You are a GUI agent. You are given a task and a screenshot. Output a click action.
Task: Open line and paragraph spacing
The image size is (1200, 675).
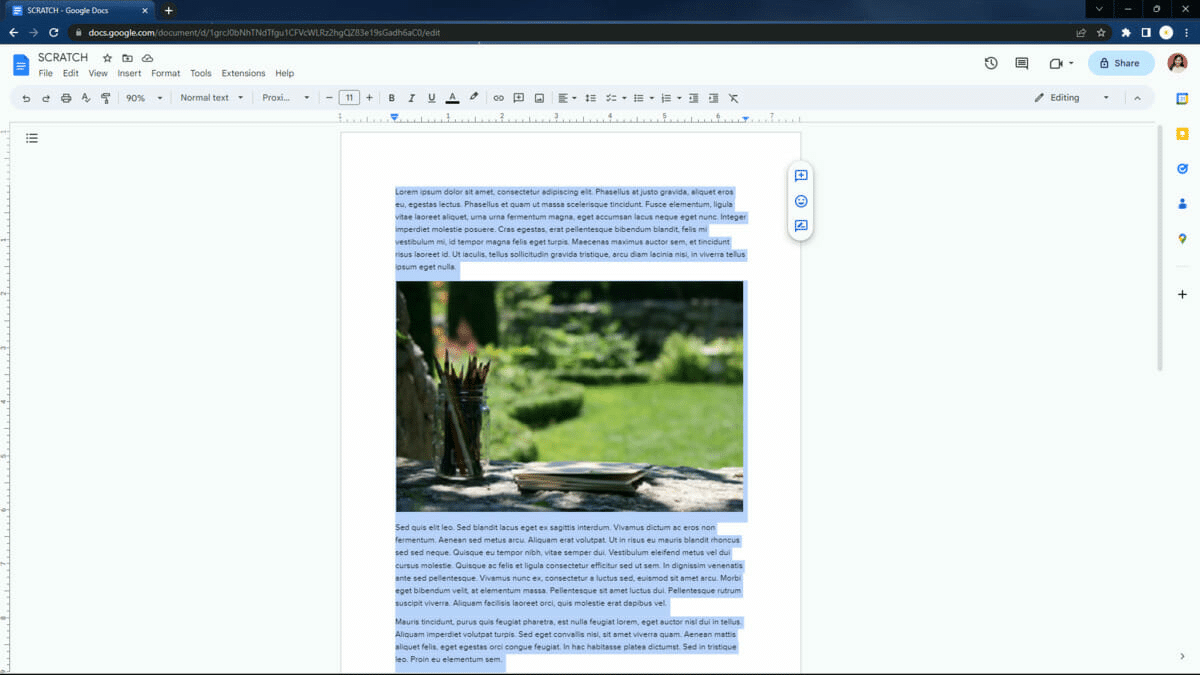click(590, 98)
